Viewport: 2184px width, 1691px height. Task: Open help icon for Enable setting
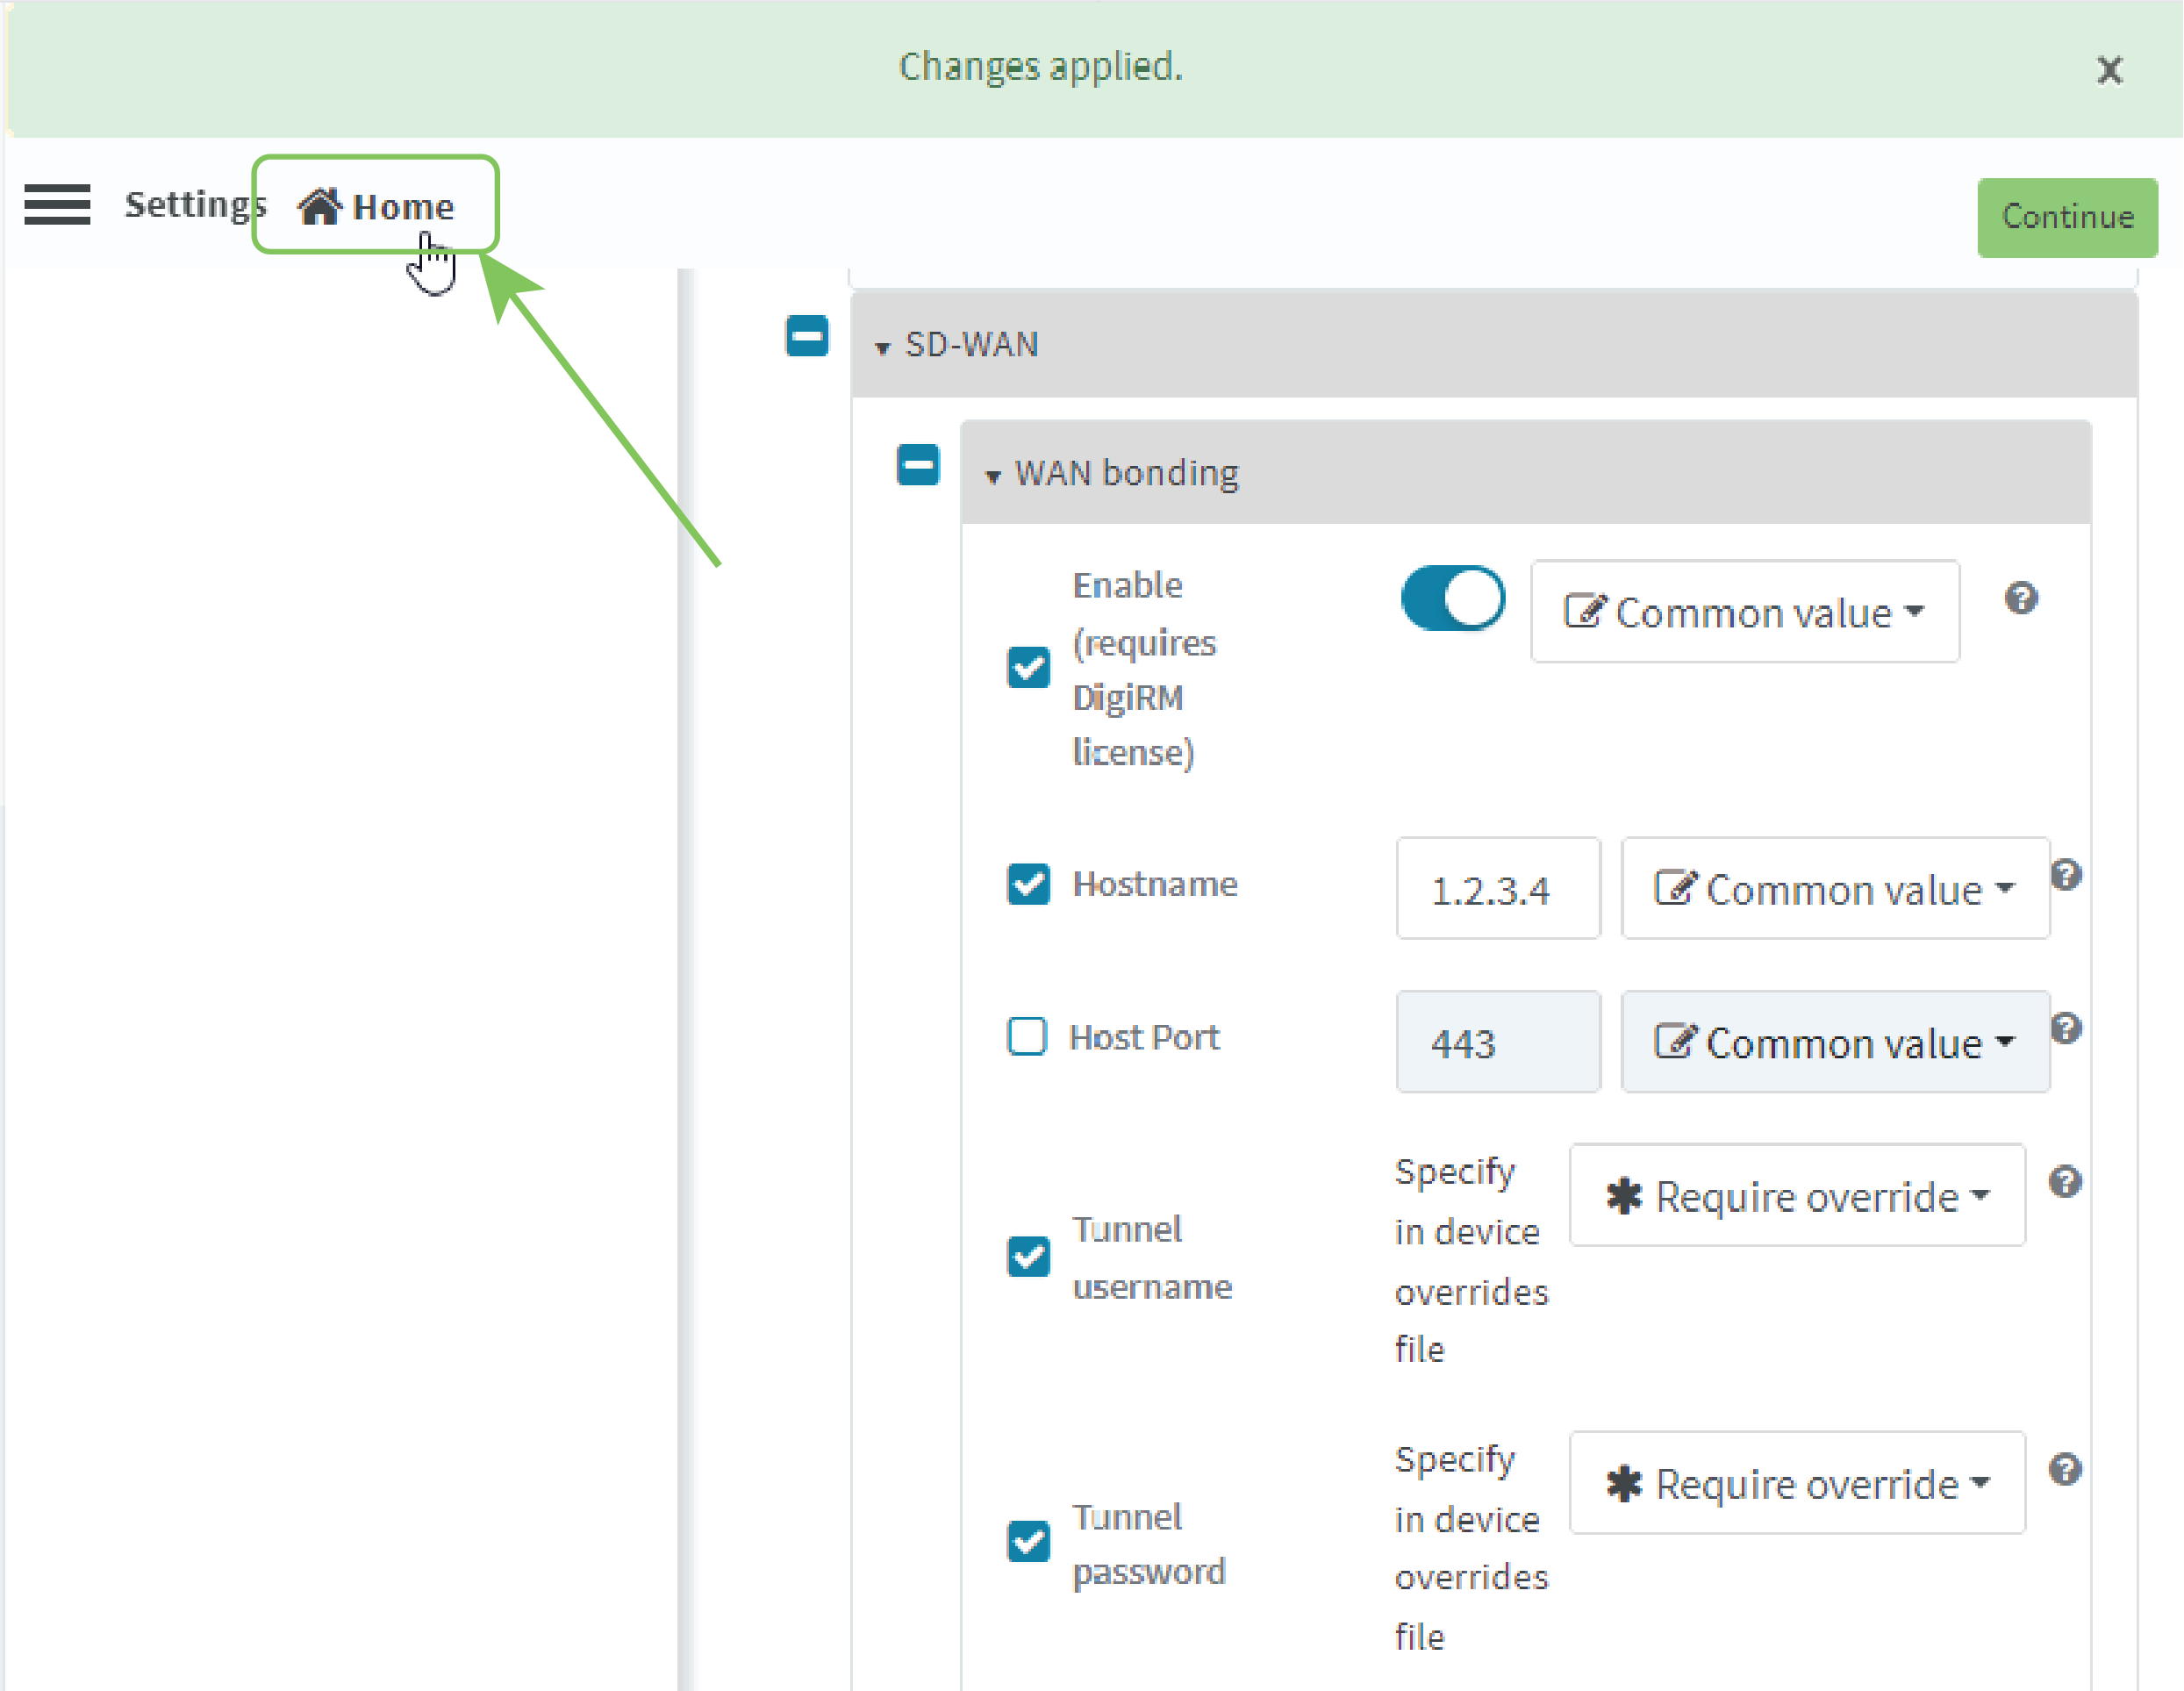tap(2021, 598)
